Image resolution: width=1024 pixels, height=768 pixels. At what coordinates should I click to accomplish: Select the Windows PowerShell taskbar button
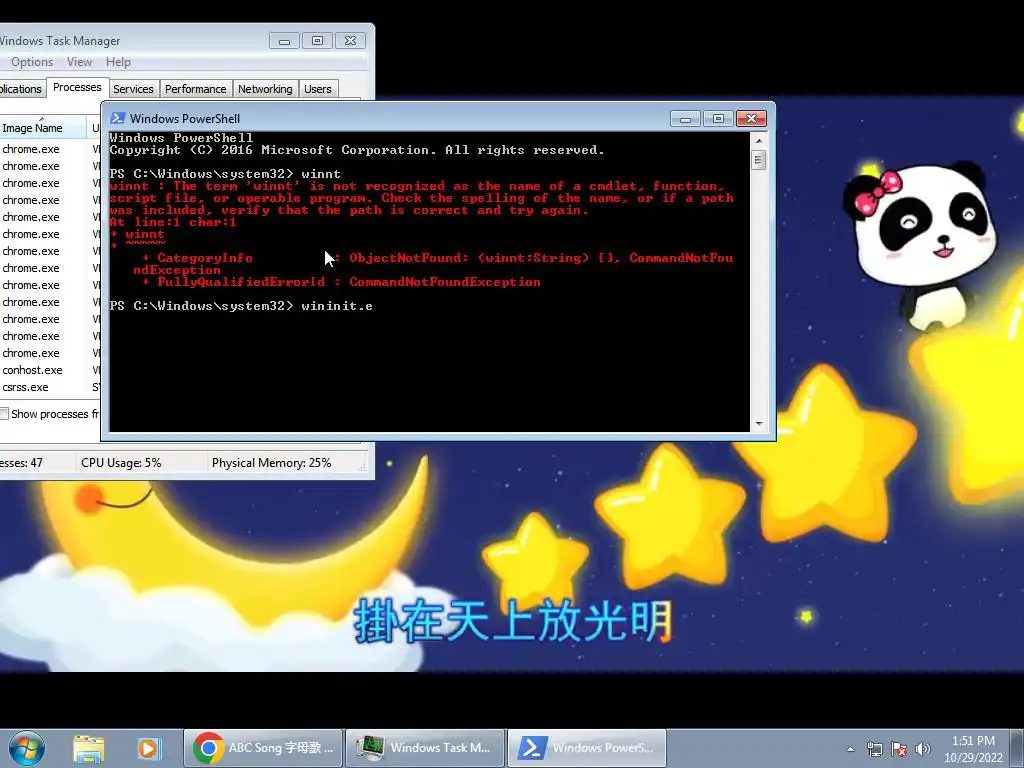click(587, 748)
